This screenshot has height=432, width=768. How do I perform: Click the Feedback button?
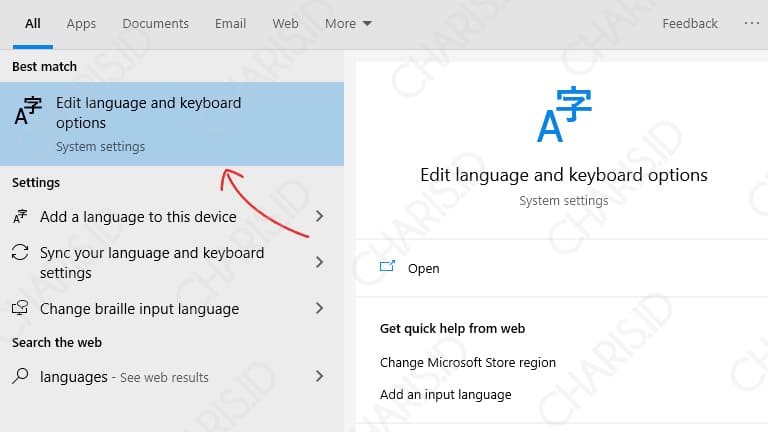pos(690,24)
